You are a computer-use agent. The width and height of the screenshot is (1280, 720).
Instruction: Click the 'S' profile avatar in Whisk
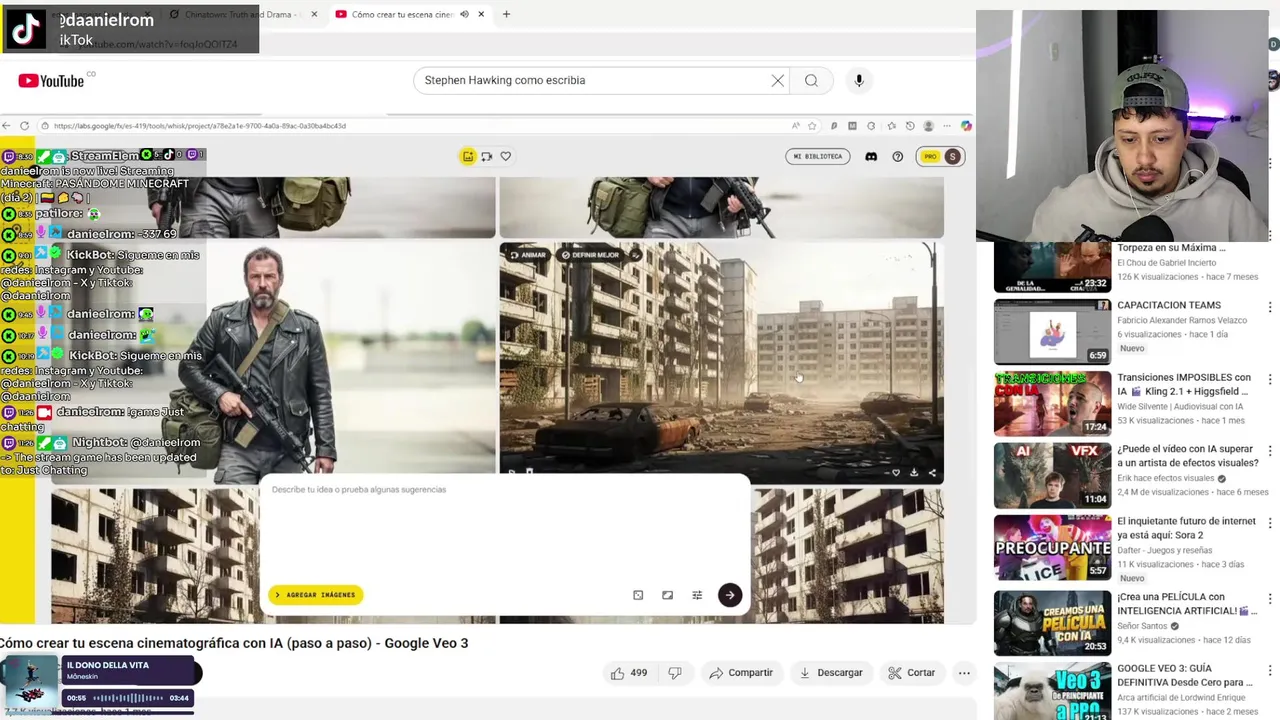(953, 157)
